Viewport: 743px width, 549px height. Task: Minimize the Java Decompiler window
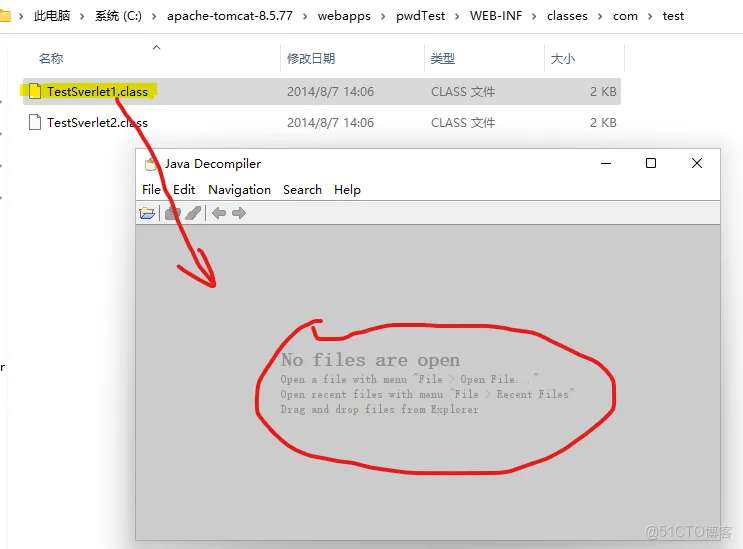[x=606, y=163]
